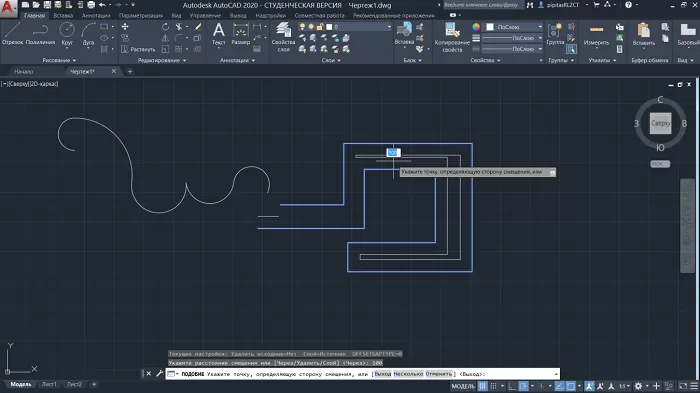The width and height of the screenshot is (700, 393).
Task: Click the Размер (Dimension) tool
Action: (x=241, y=33)
